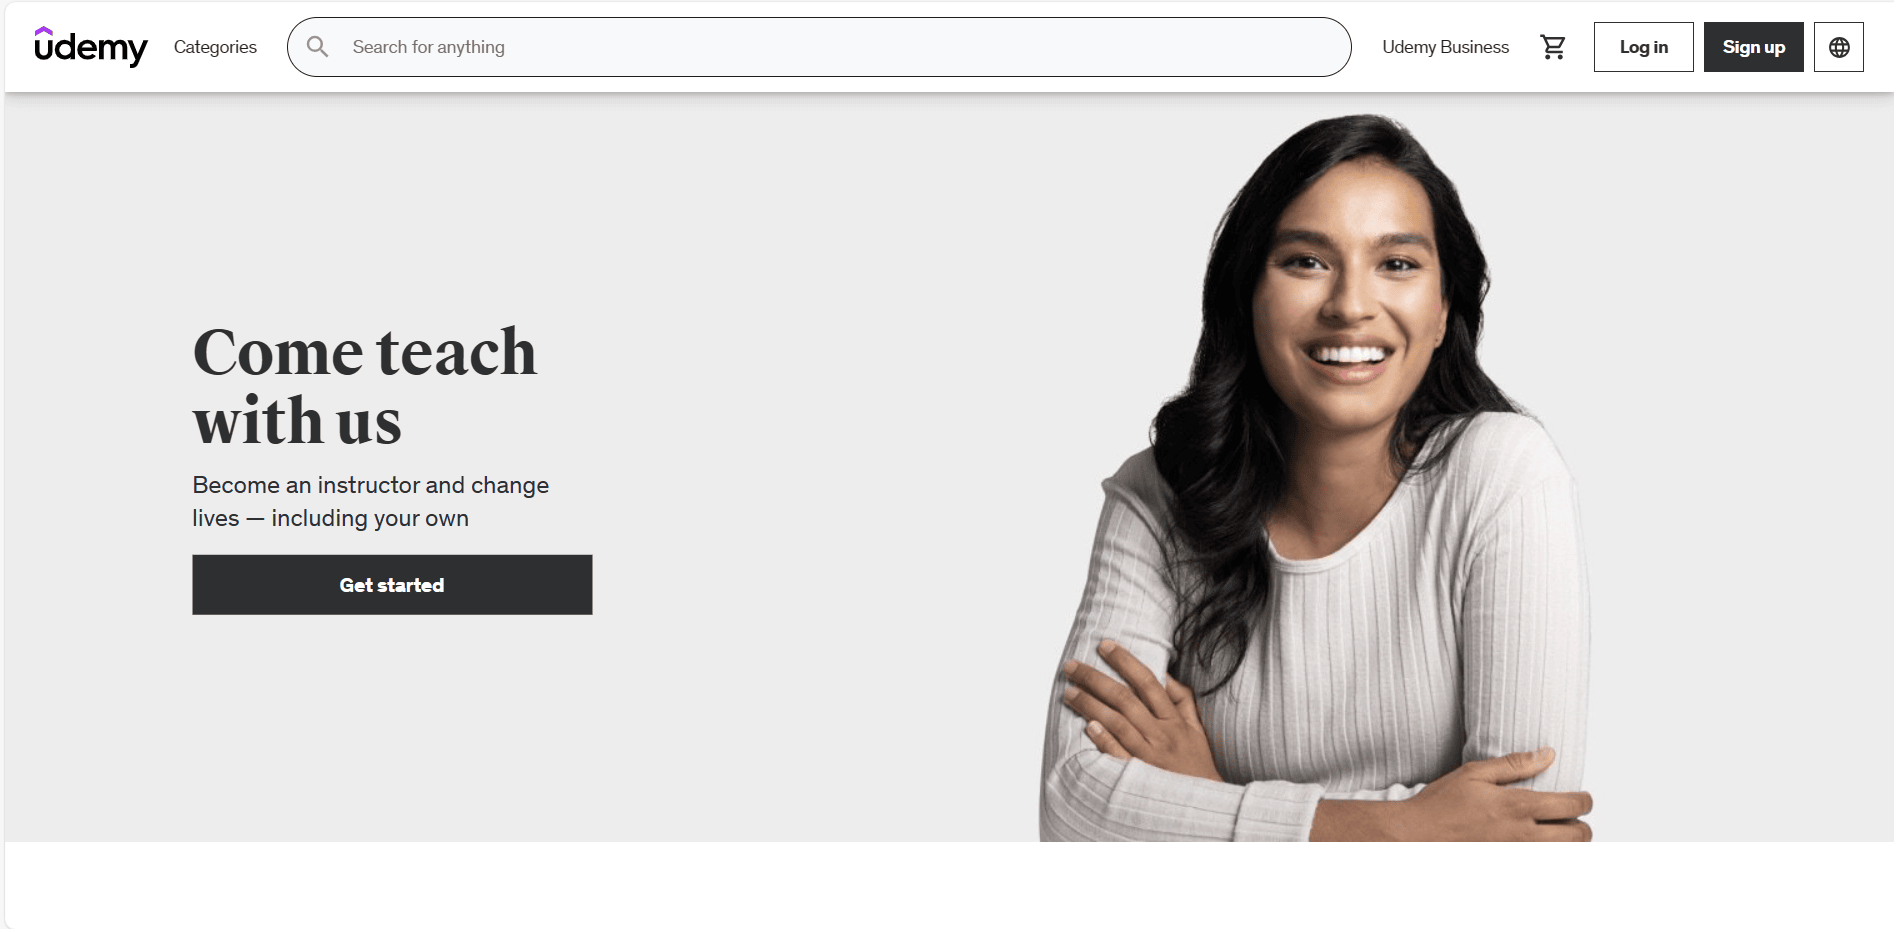Click the Udemy logo
The width and height of the screenshot is (1897, 933).
[91, 47]
